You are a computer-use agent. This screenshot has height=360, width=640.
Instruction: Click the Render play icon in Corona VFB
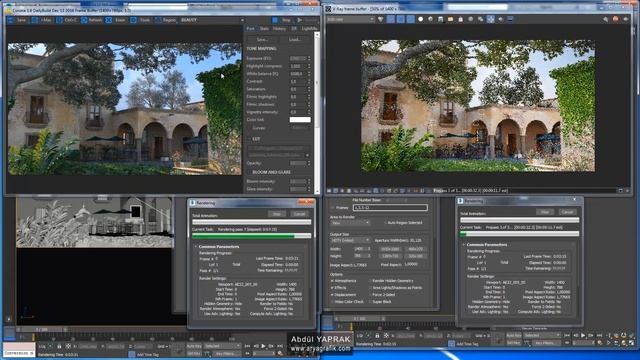point(299,20)
